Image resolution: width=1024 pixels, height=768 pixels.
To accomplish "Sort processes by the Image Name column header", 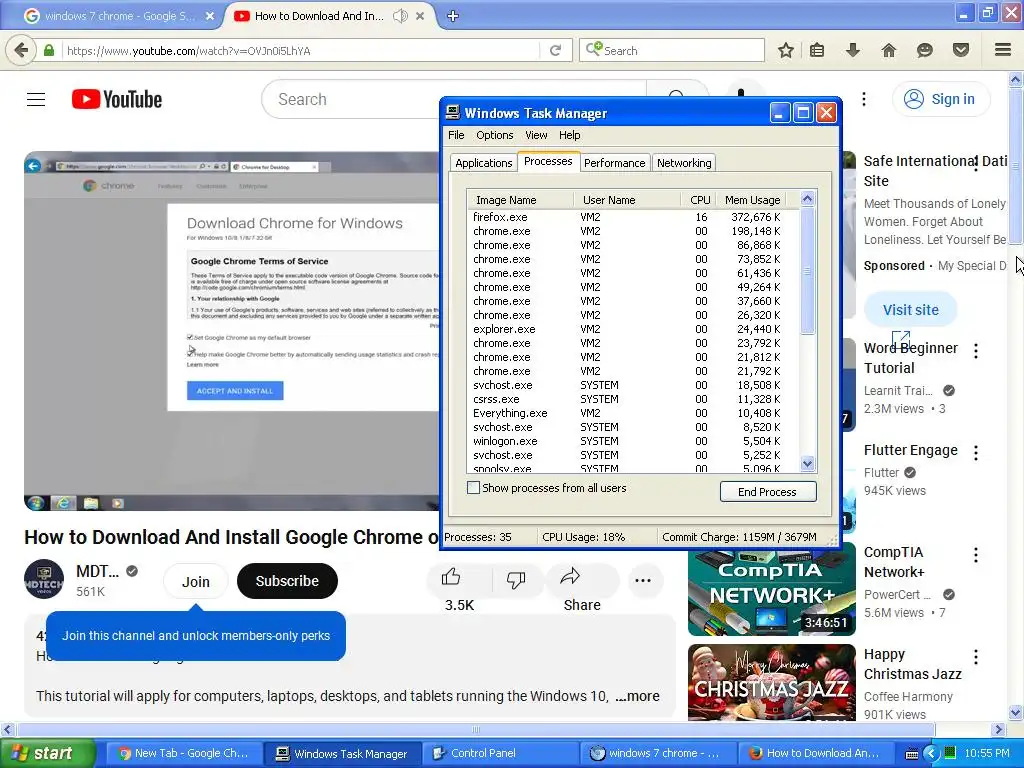I will (x=520, y=200).
